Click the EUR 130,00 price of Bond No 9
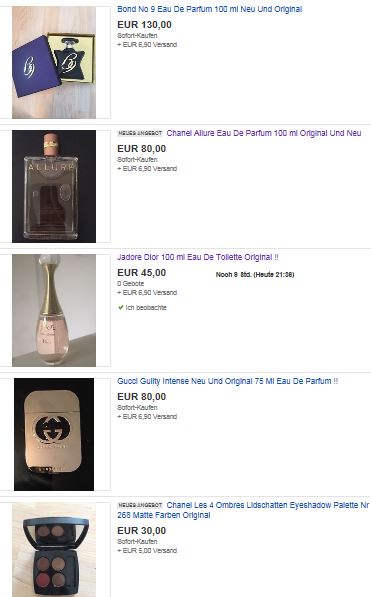The image size is (371, 597). [x=144, y=25]
